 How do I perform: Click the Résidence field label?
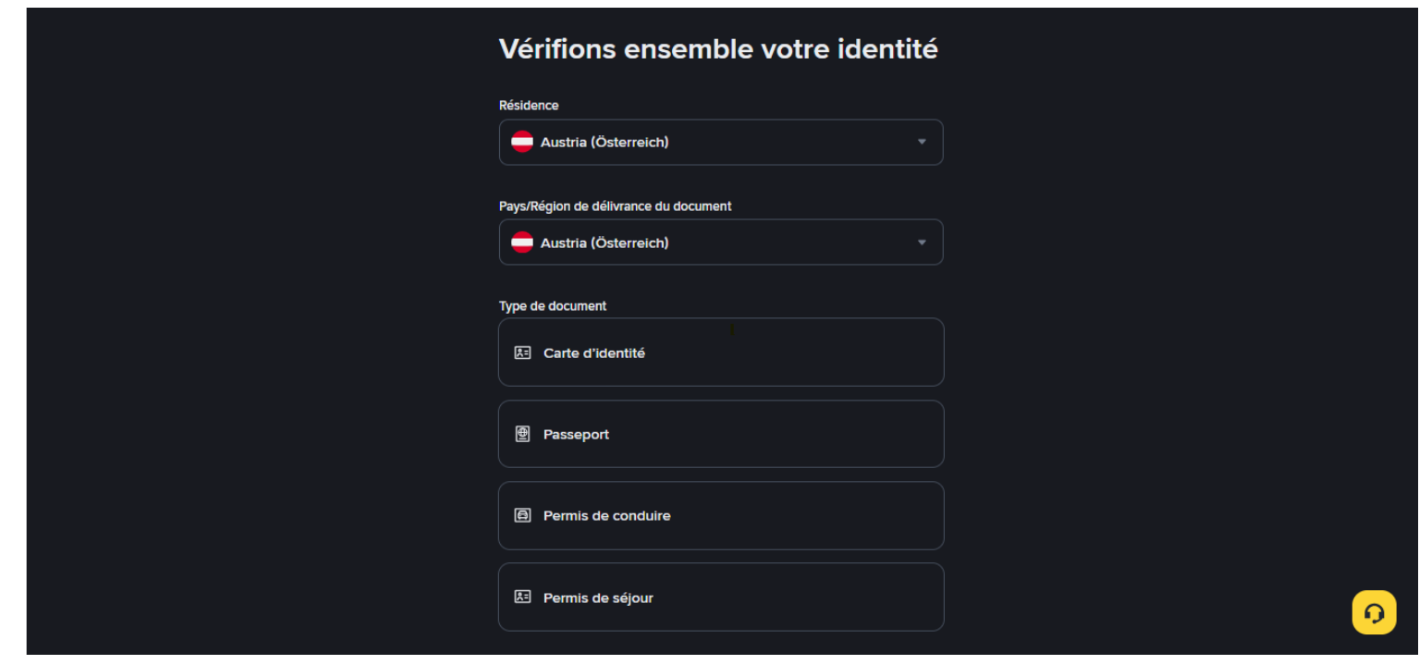[x=529, y=105]
